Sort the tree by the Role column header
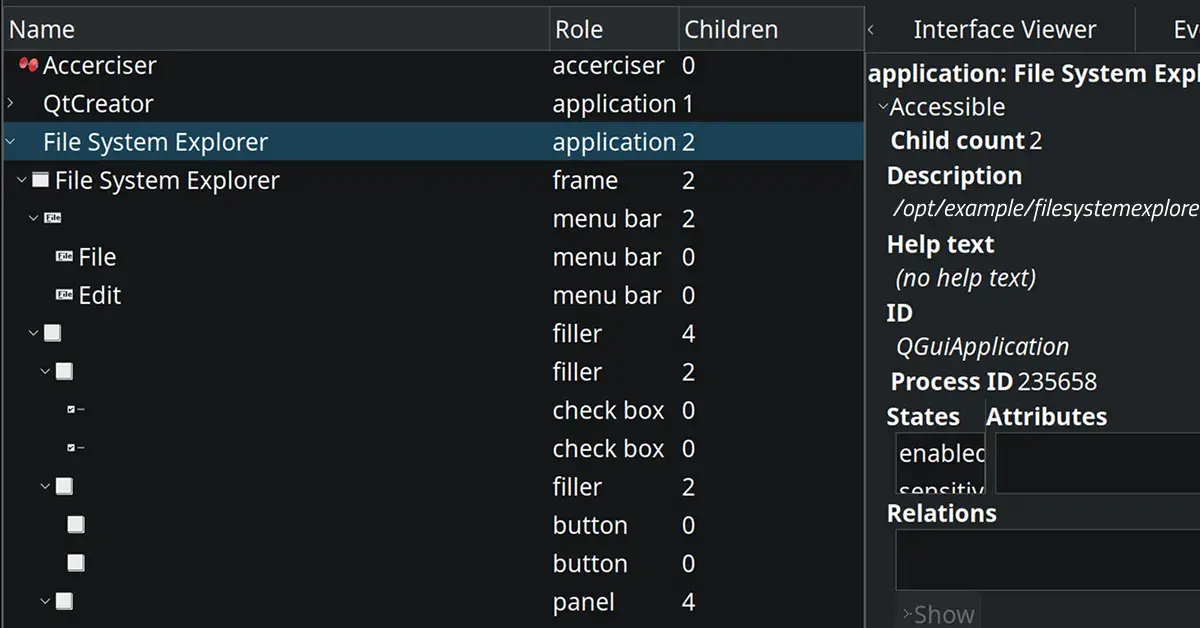 (x=612, y=30)
